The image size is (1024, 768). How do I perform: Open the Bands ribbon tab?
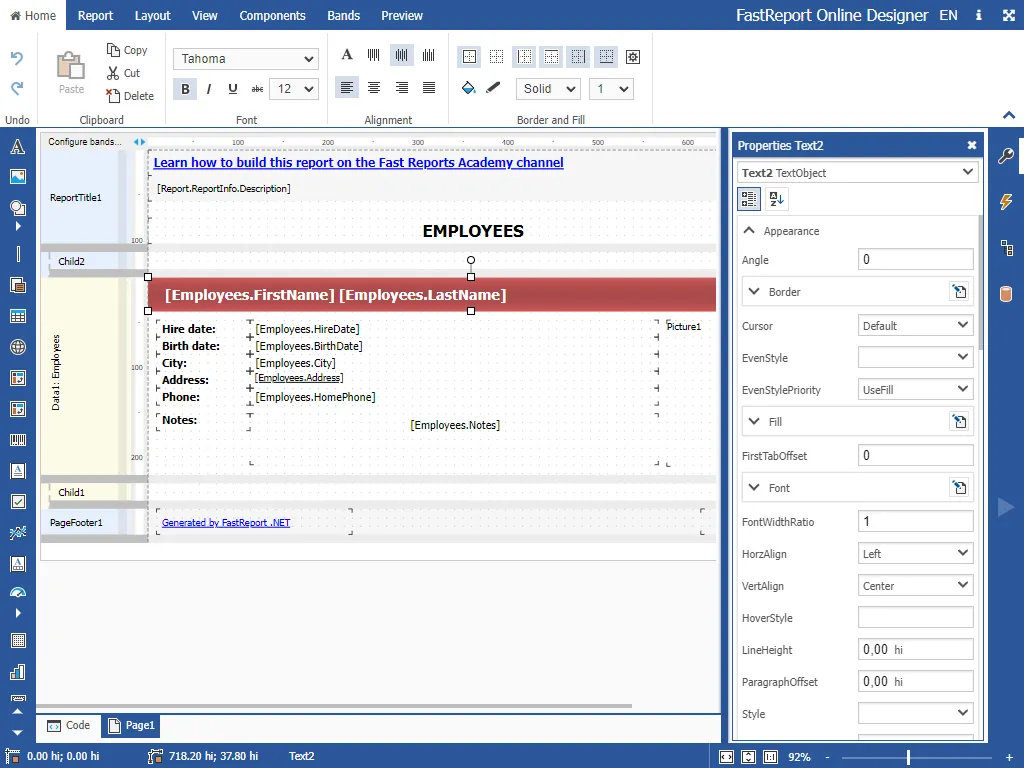[344, 15]
